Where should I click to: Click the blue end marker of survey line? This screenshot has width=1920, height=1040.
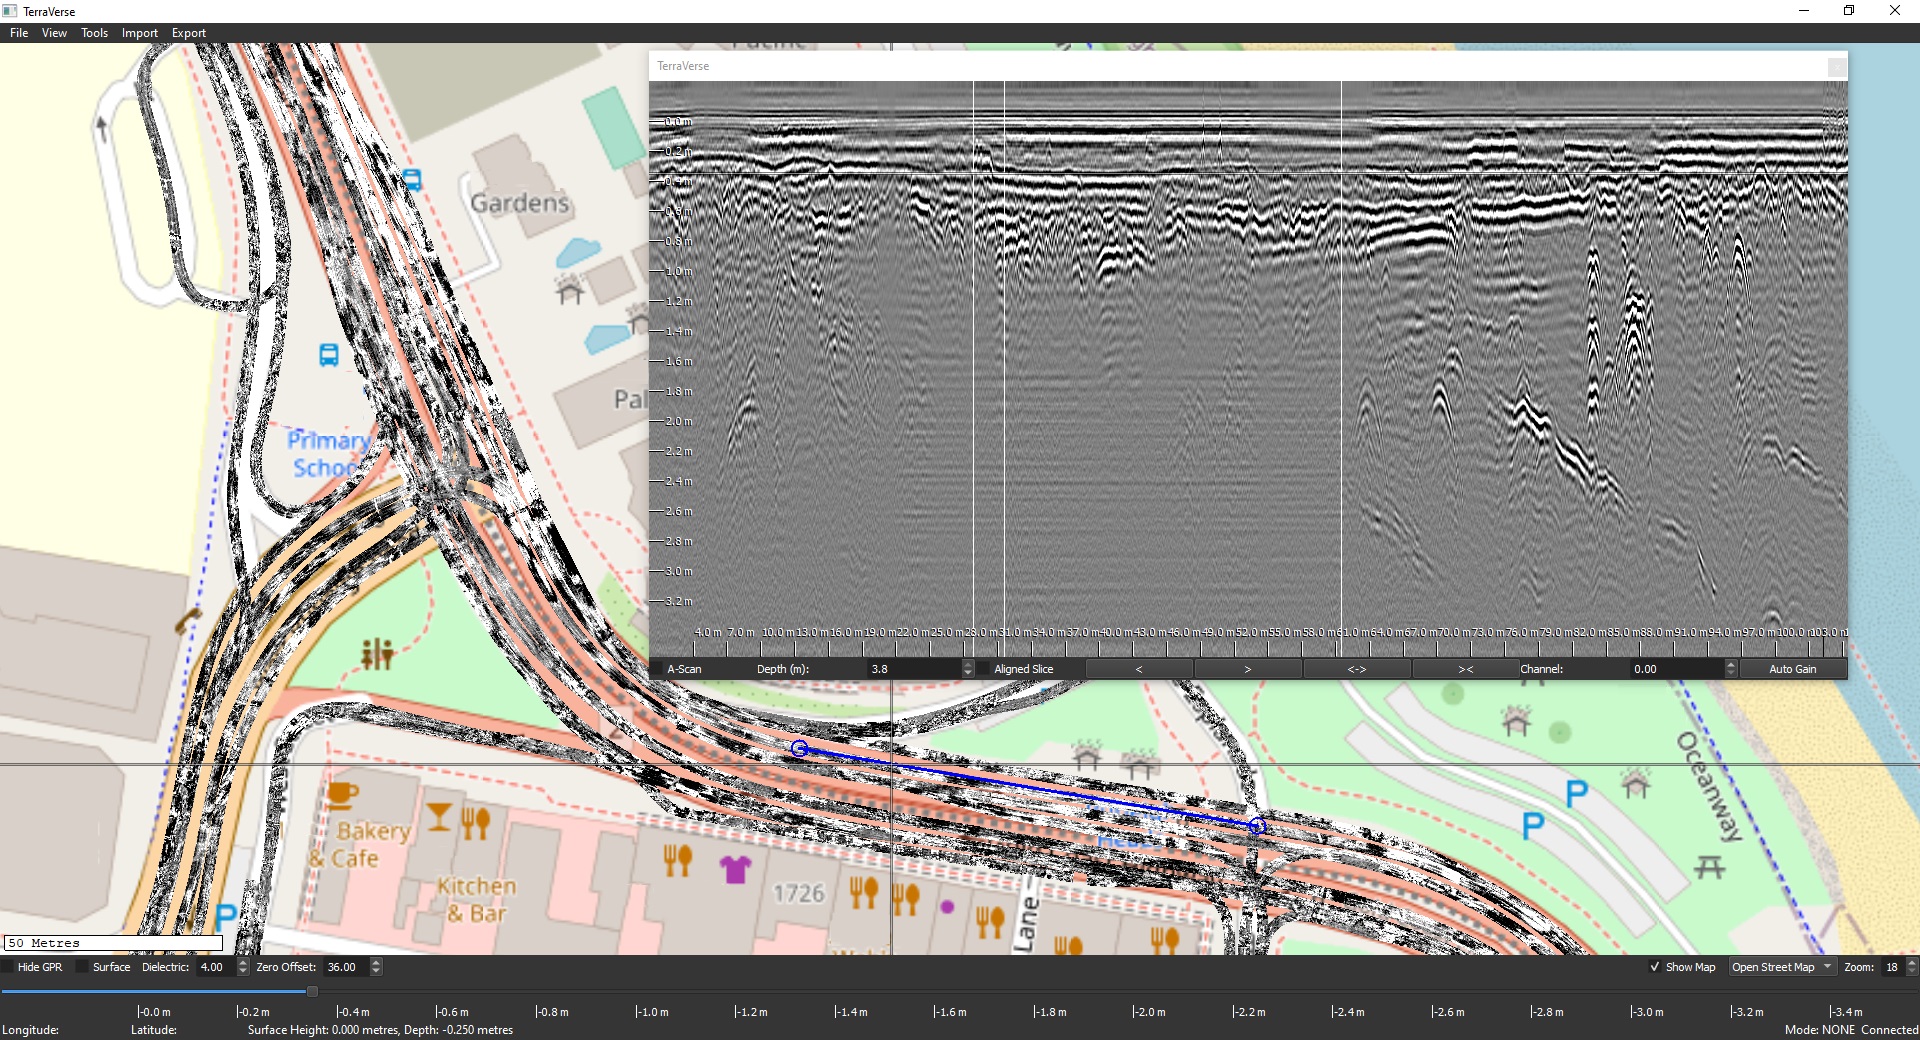coord(1257,826)
